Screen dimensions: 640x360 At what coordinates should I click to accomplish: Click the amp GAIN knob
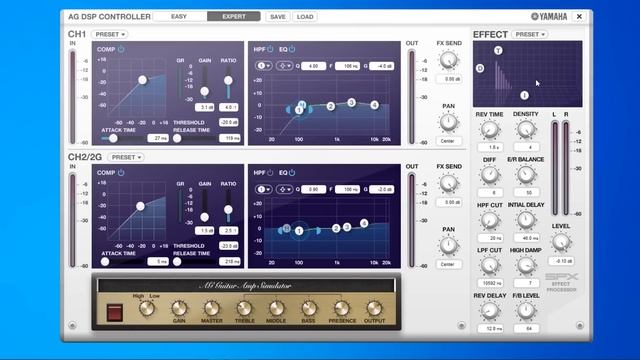[179, 309]
